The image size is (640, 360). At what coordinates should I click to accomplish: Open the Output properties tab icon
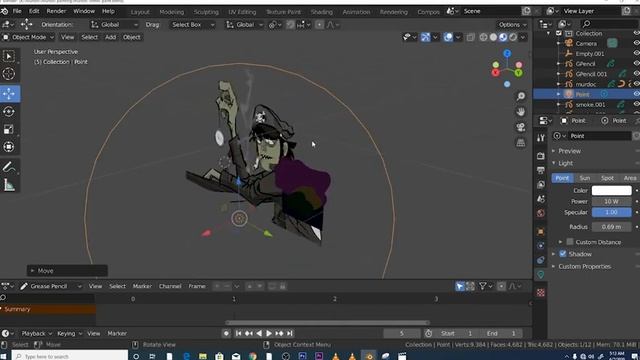(541, 170)
